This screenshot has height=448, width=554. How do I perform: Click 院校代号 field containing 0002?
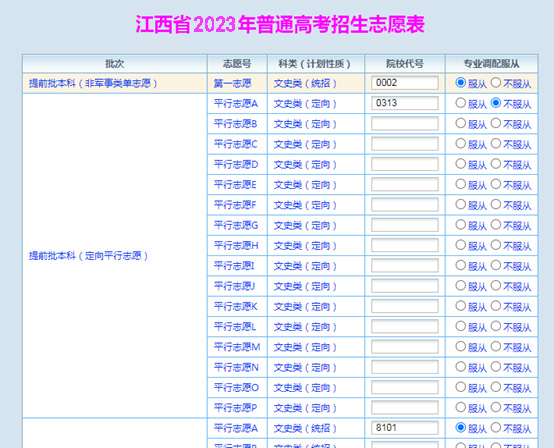click(x=405, y=83)
